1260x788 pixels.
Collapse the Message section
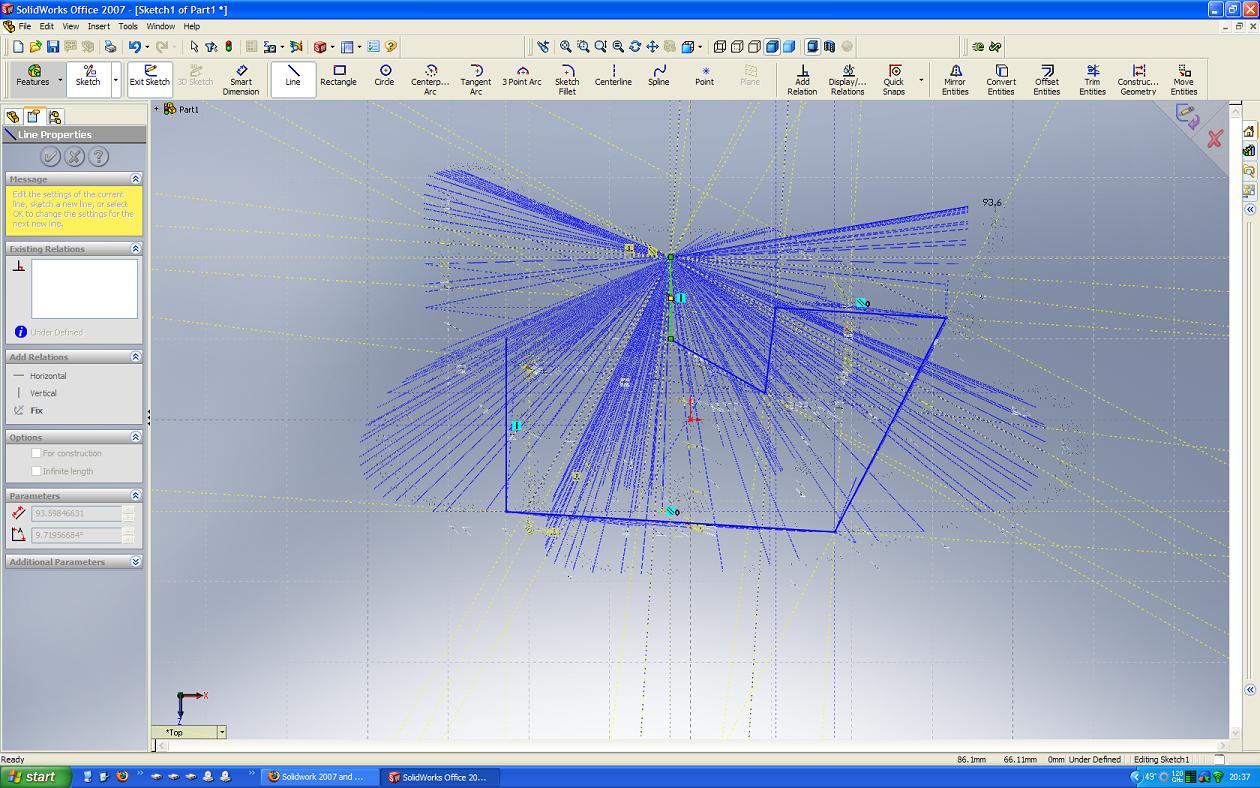[x=136, y=179]
